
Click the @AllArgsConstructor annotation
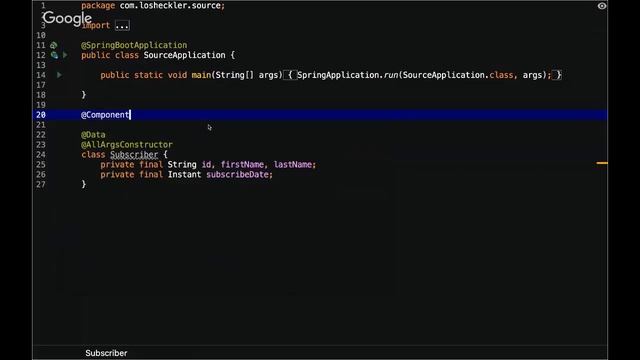tap(127, 144)
